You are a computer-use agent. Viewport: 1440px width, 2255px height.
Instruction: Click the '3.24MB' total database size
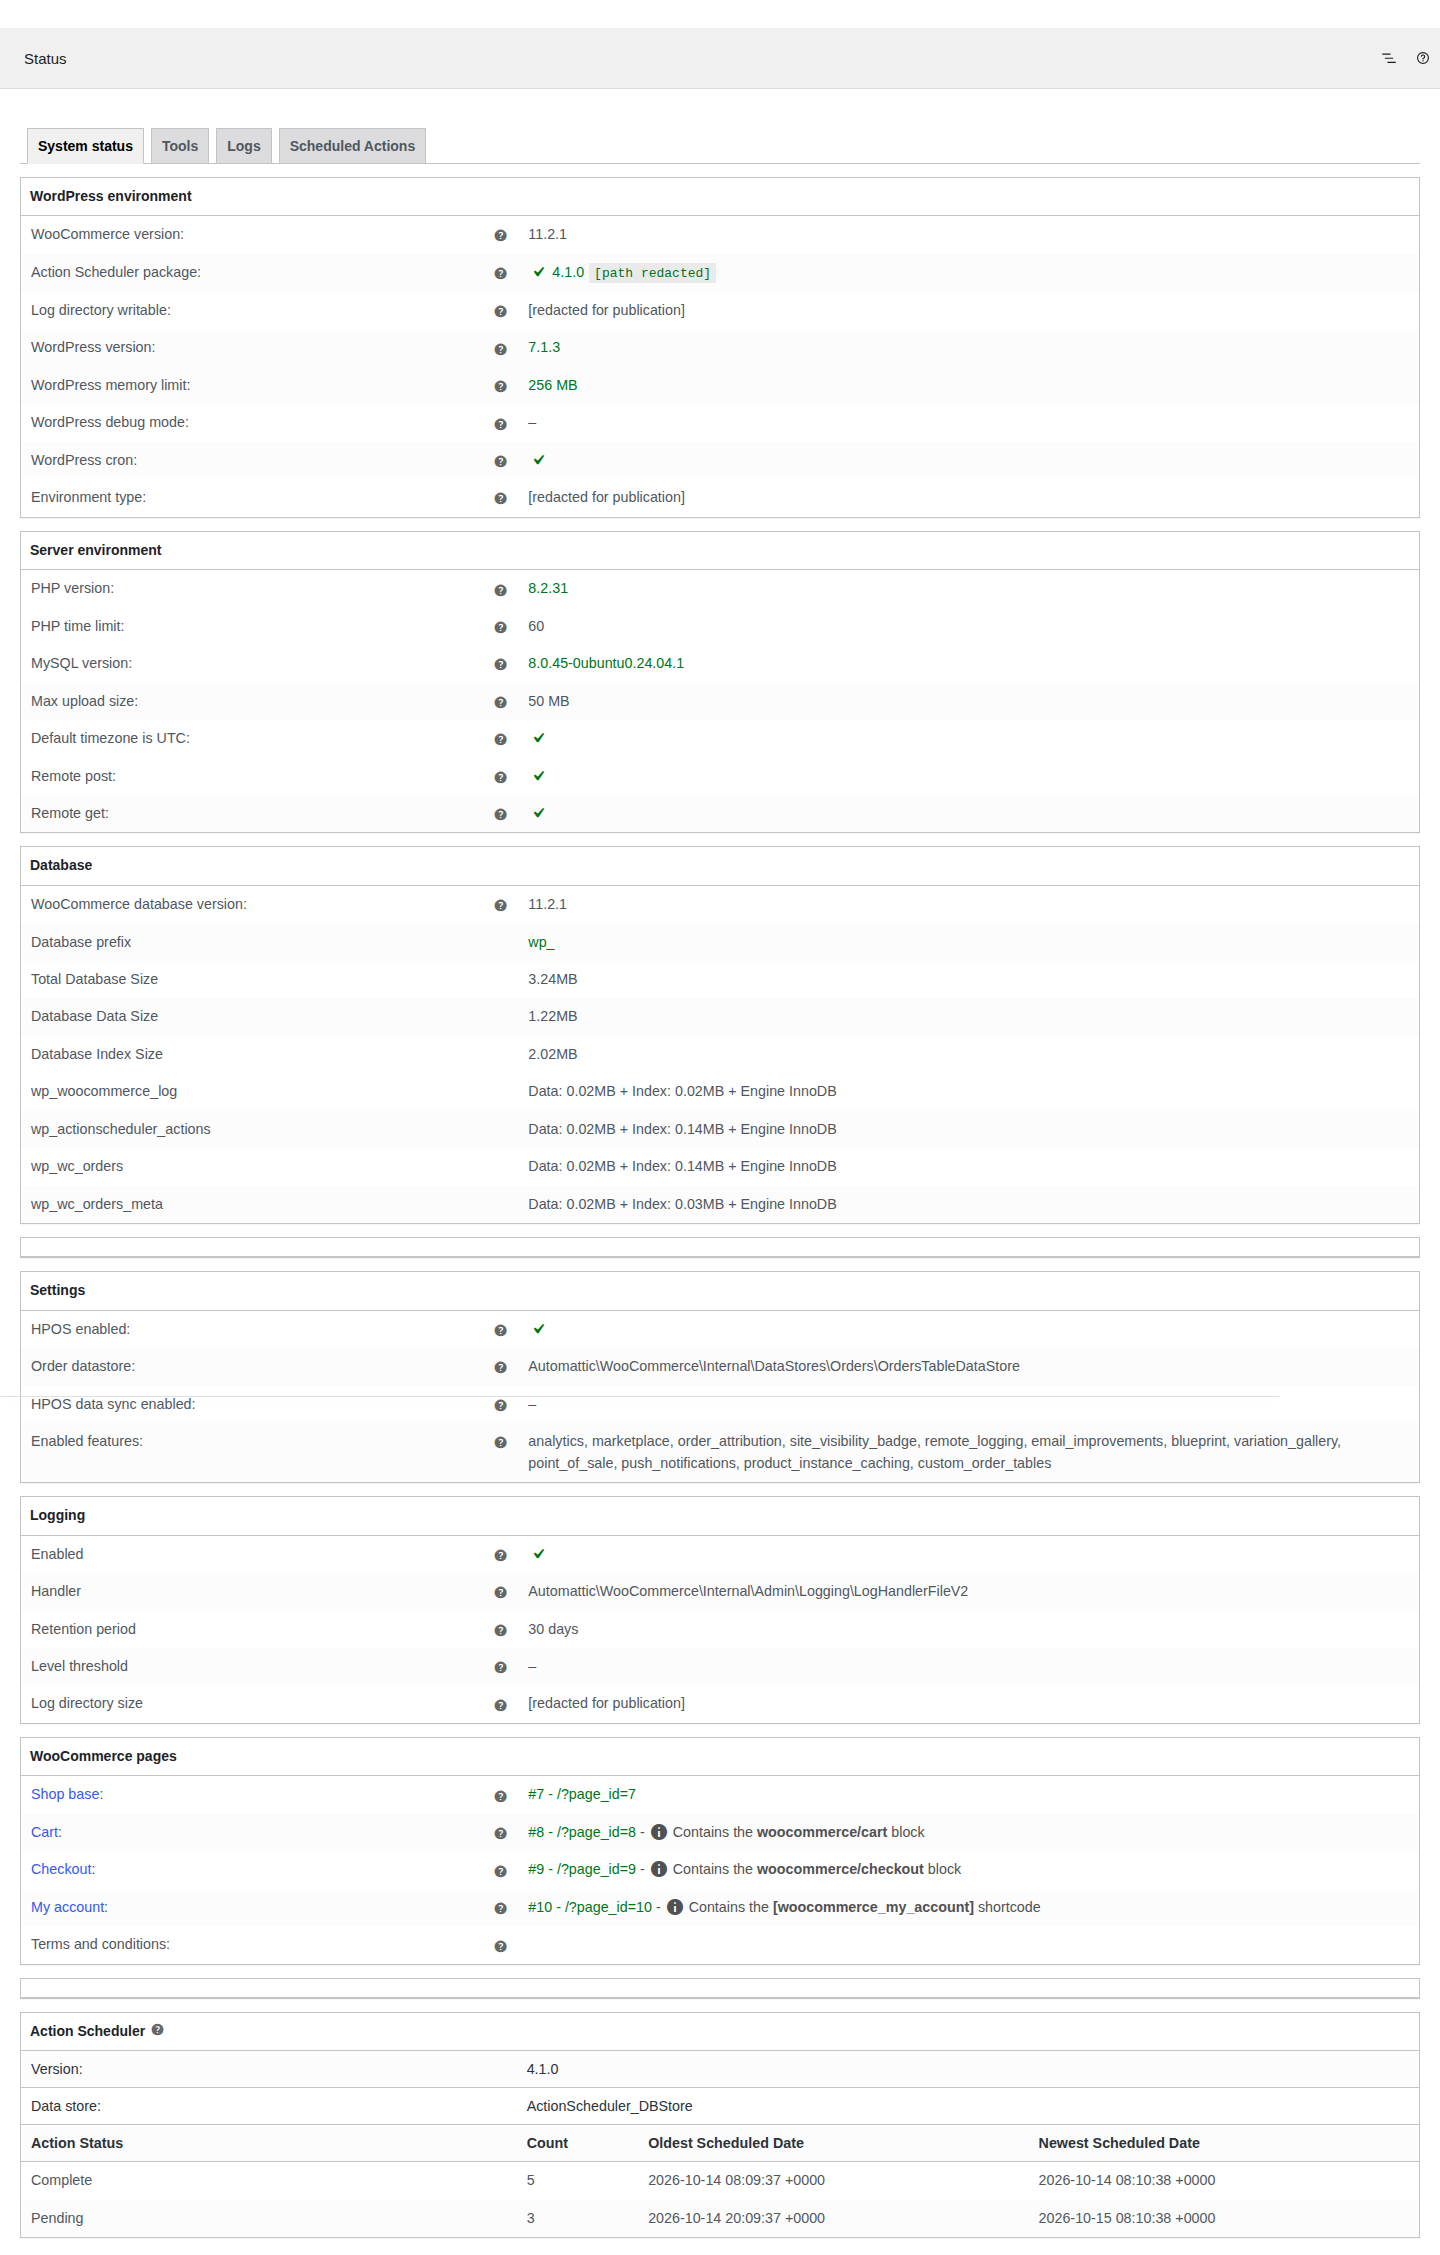click(x=553, y=979)
